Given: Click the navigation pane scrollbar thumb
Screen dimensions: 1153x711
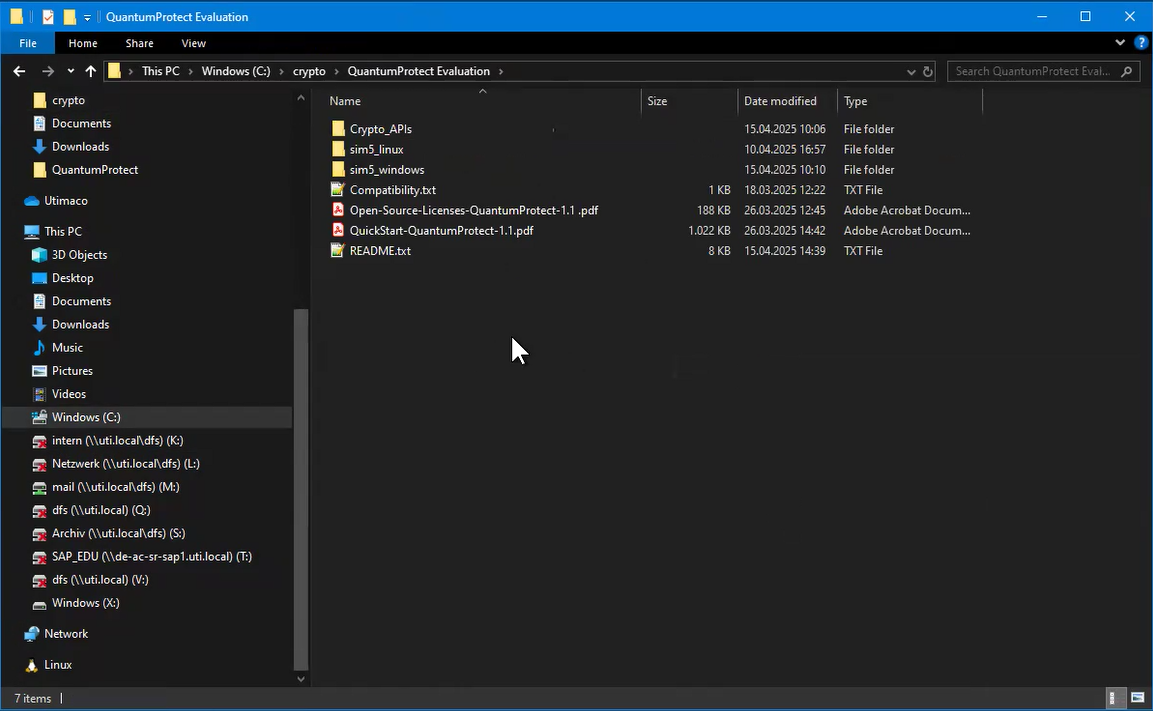Looking at the screenshot, I should [x=301, y=490].
